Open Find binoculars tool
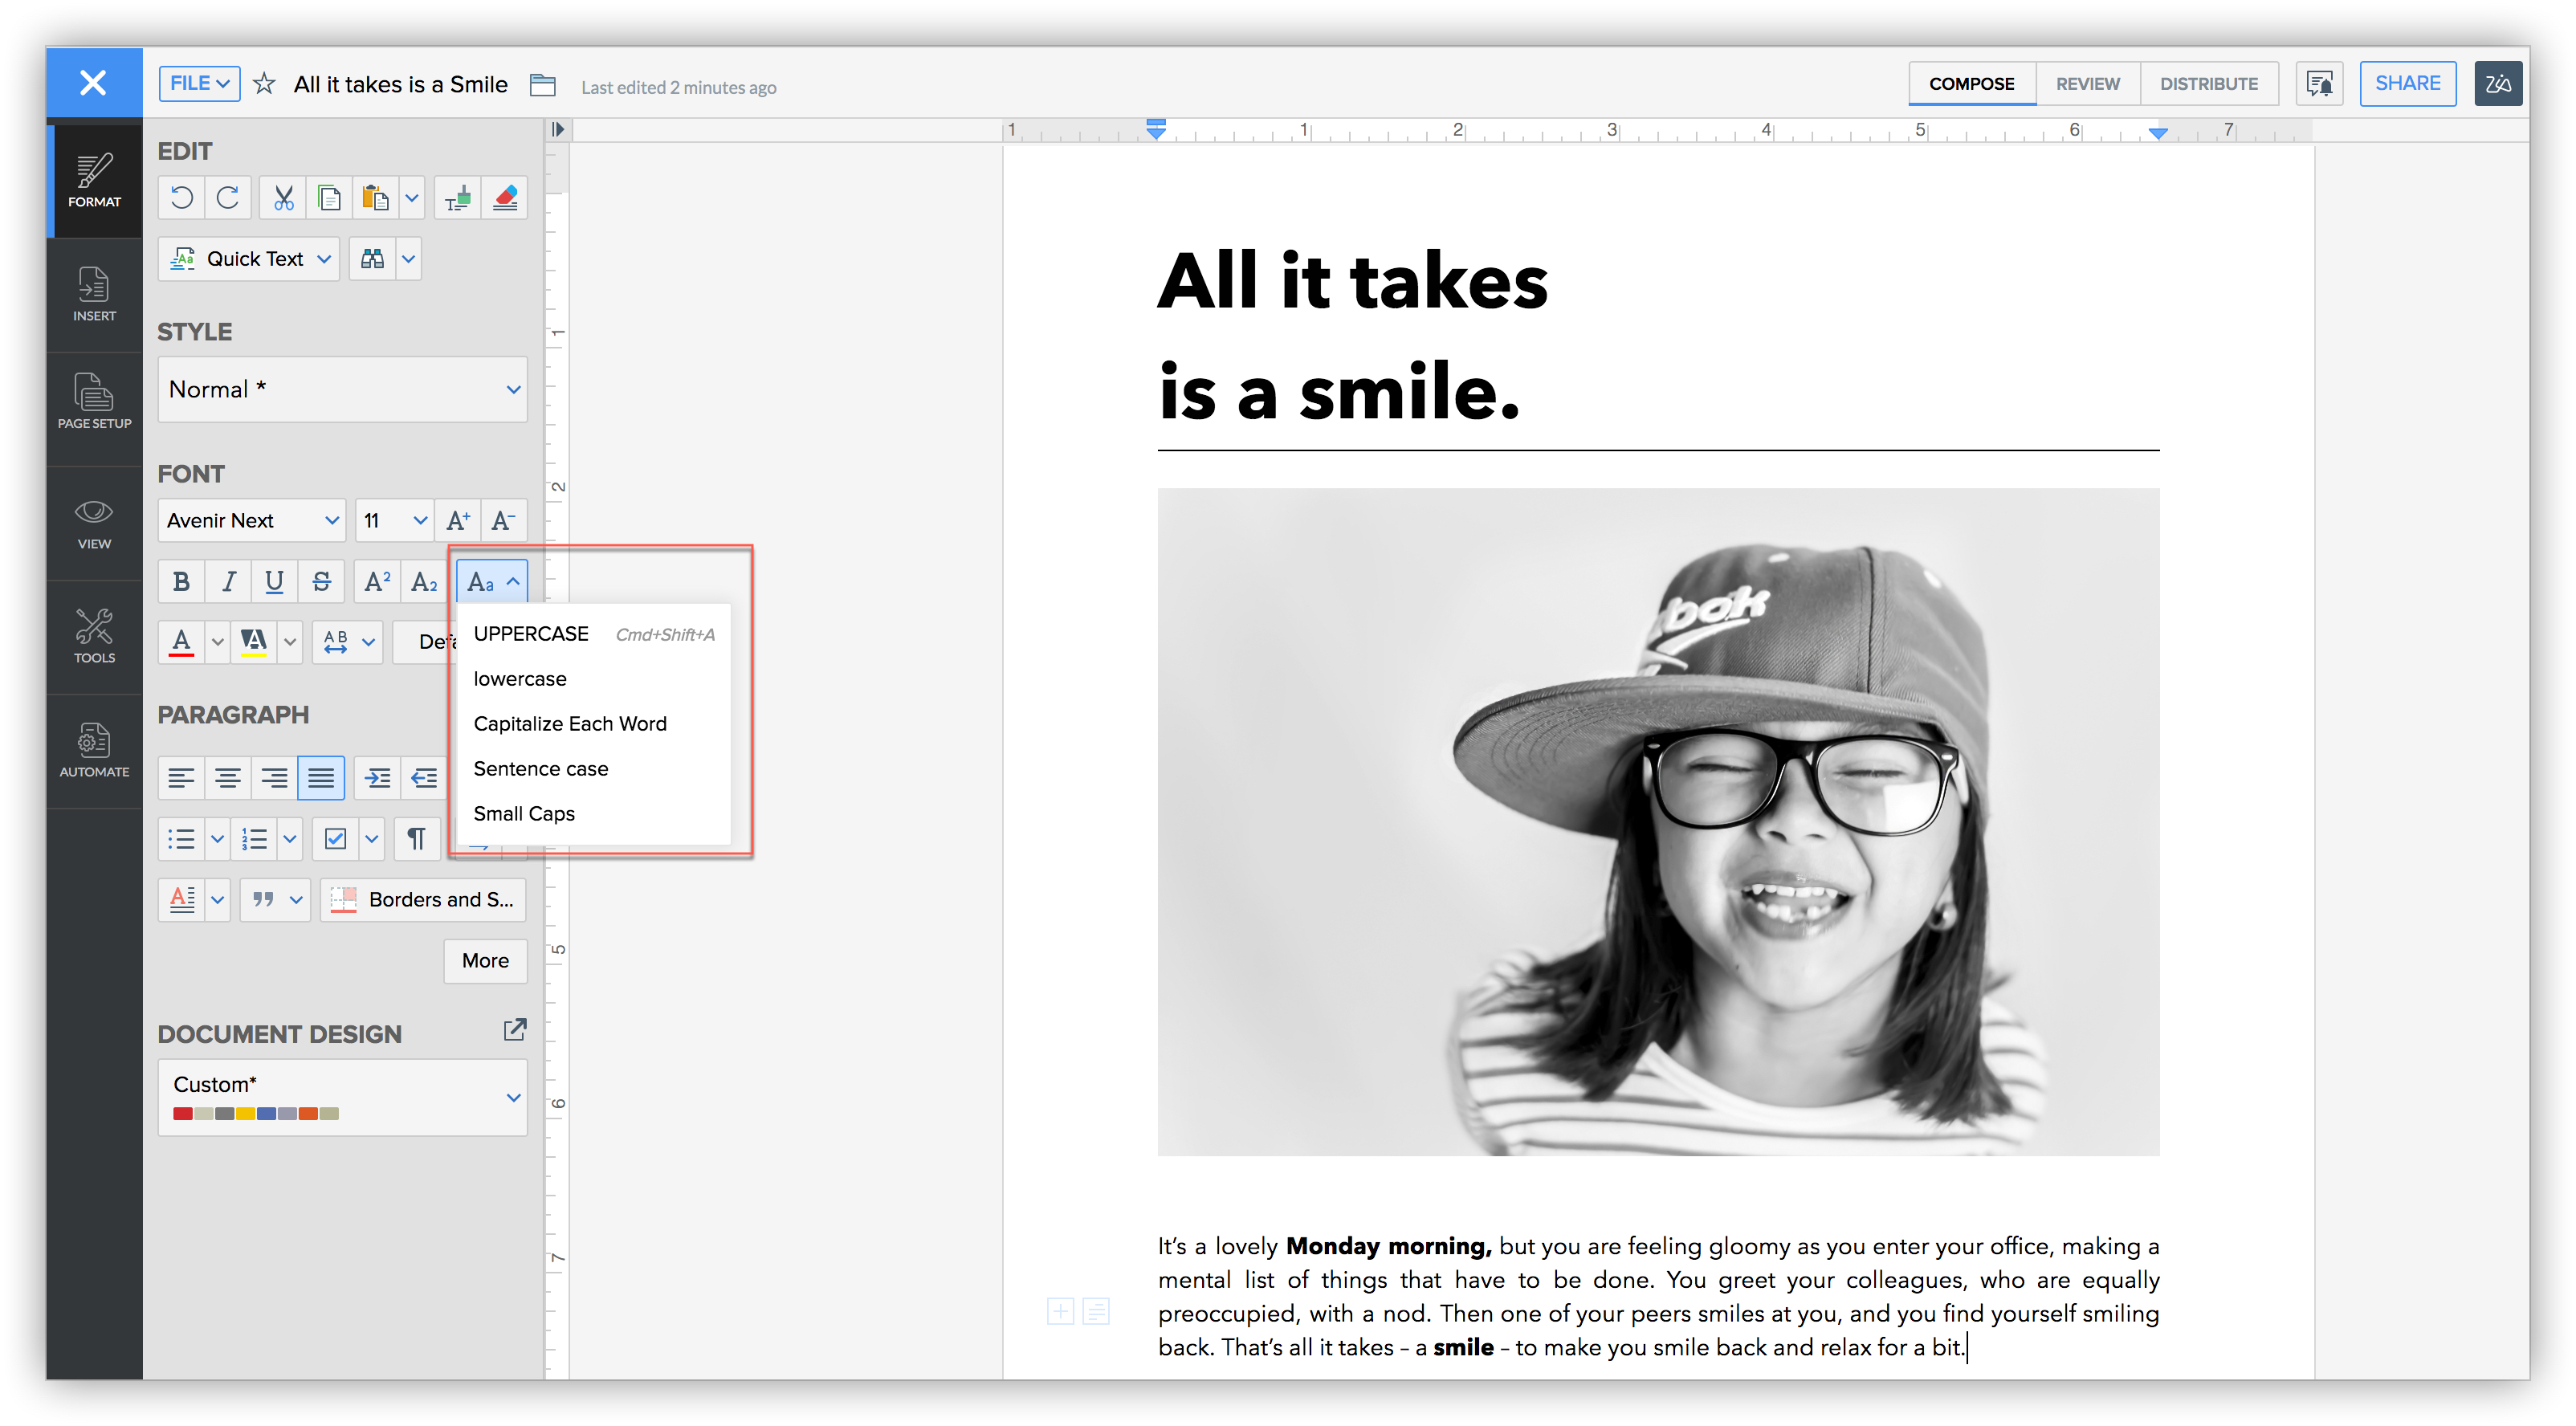 372,259
